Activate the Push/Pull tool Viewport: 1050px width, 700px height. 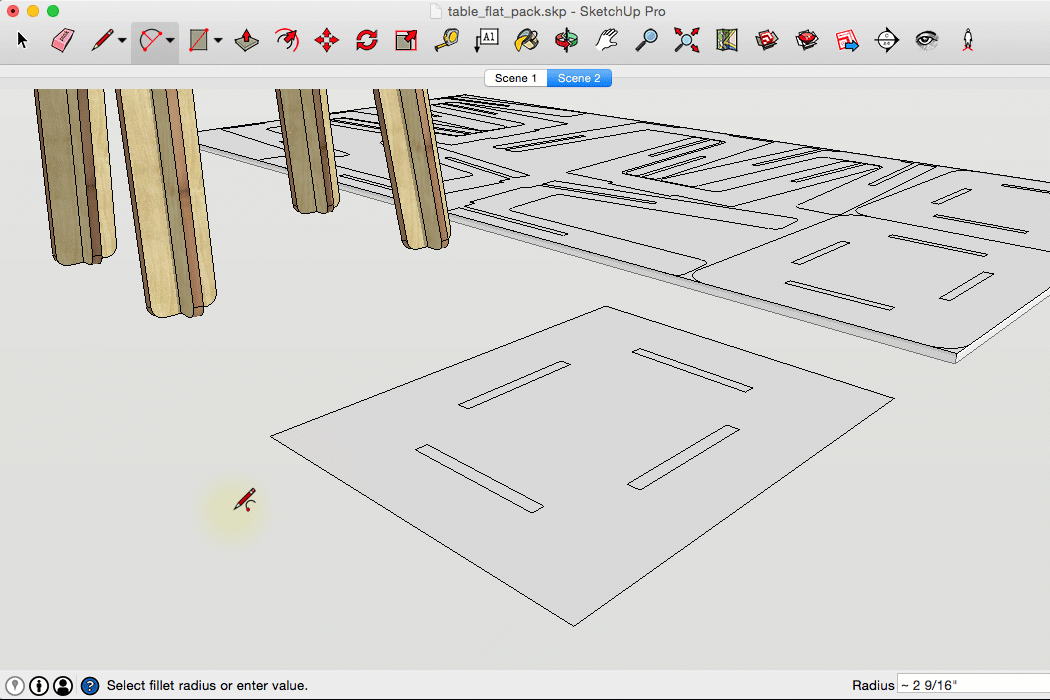coord(246,41)
